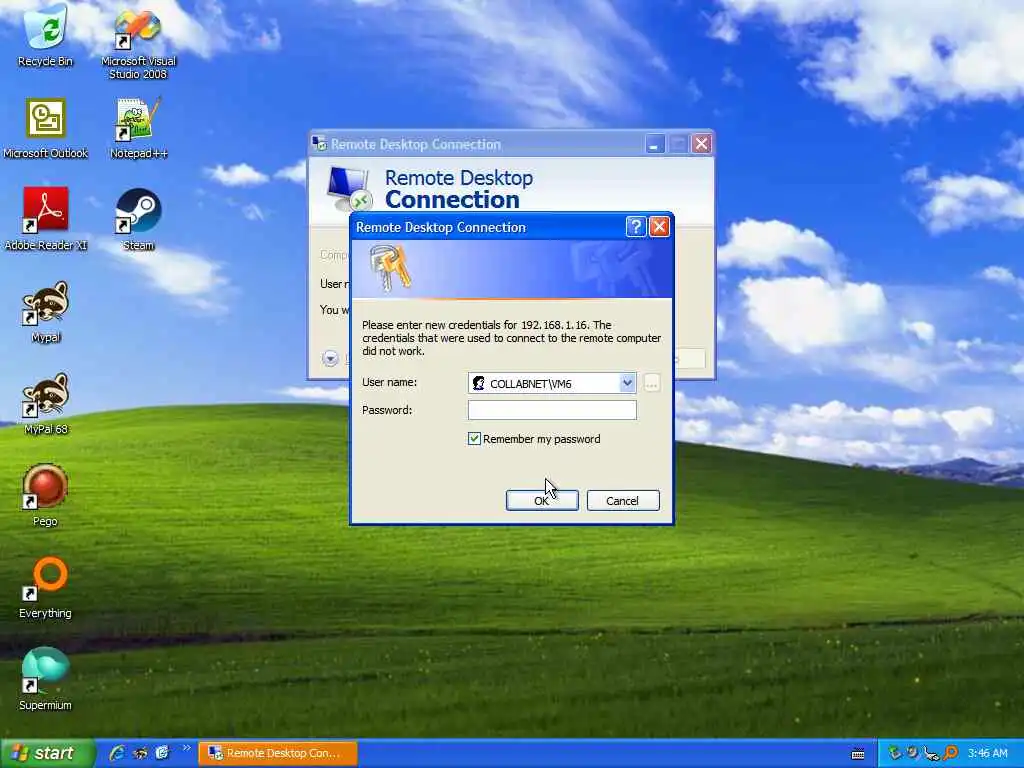Toggle the Remember my password checkbox
Image resolution: width=1024 pixels, height=768 pixels.
pyautogui.click(x=474, y=439)
